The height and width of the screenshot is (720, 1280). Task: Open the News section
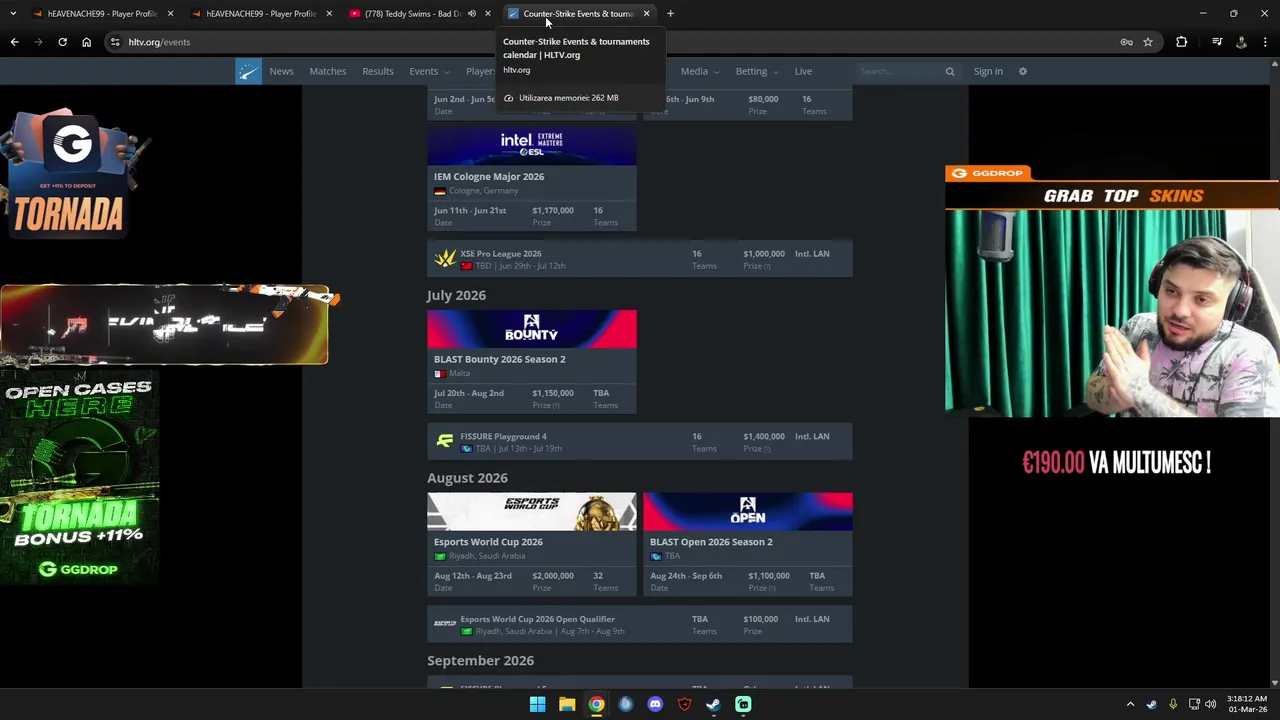click(281, 71)
